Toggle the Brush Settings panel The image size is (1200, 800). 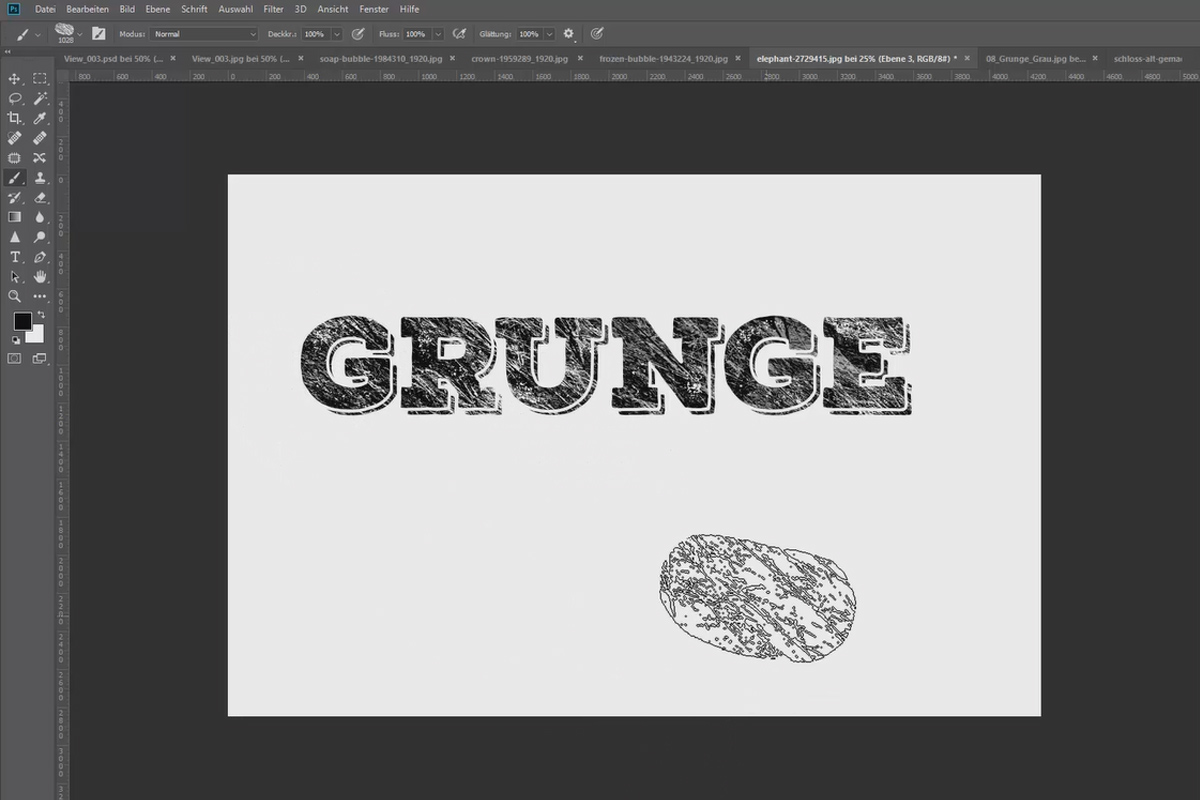click(100, 33)
